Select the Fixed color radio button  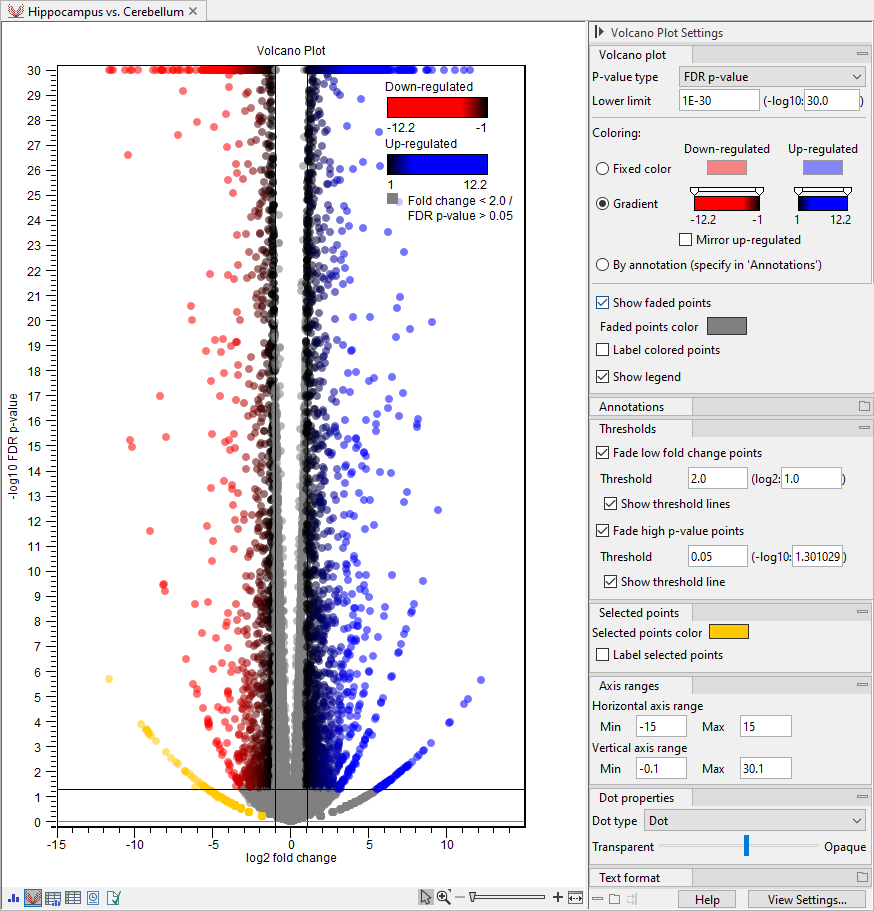click(x=603, y=169)
